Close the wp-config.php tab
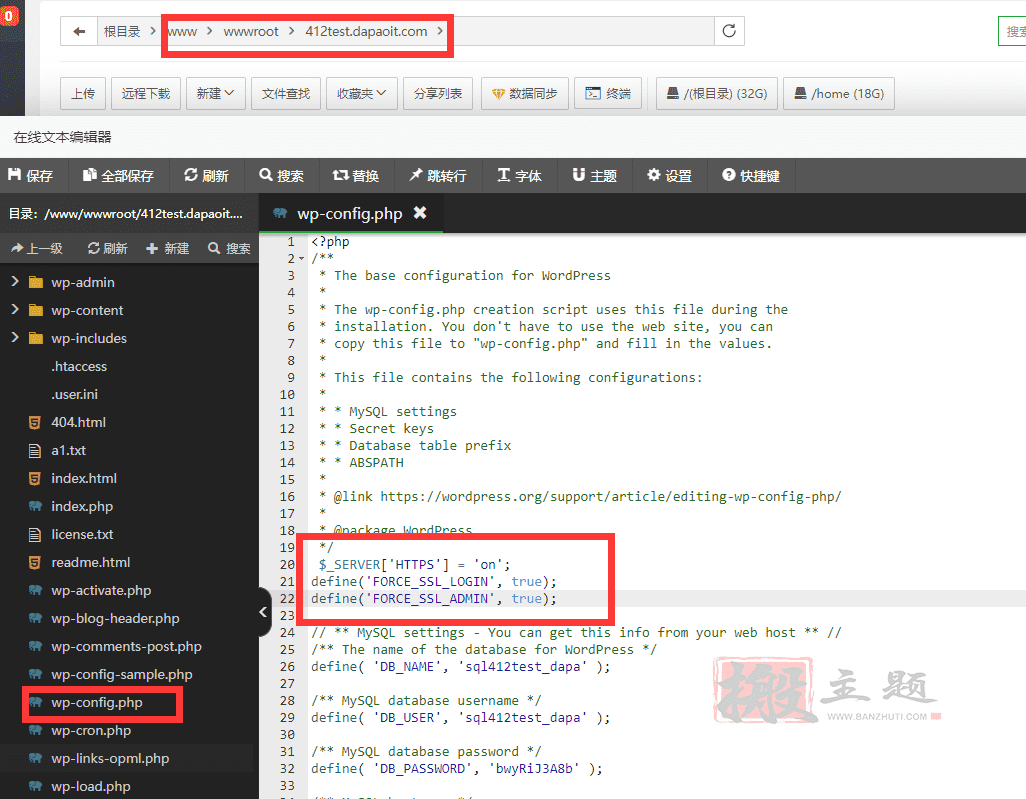Viewport: 1026px width, 799px height. point(420,213)
